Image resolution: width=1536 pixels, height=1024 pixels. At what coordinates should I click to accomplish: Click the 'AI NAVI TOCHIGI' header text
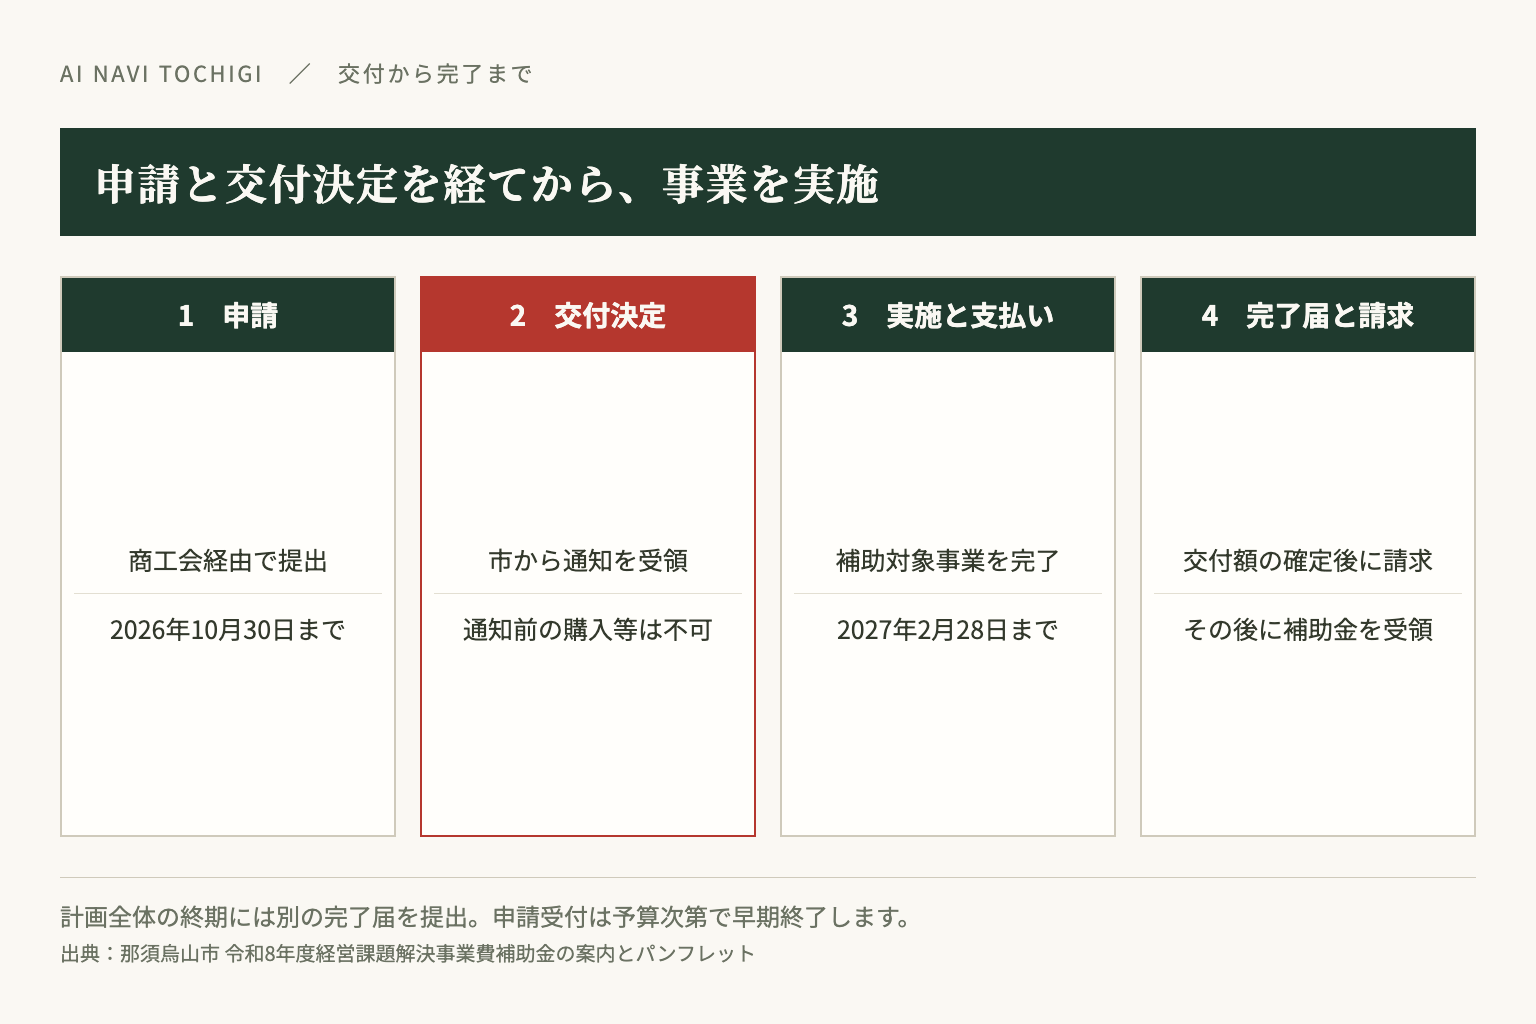click(161, 74)
